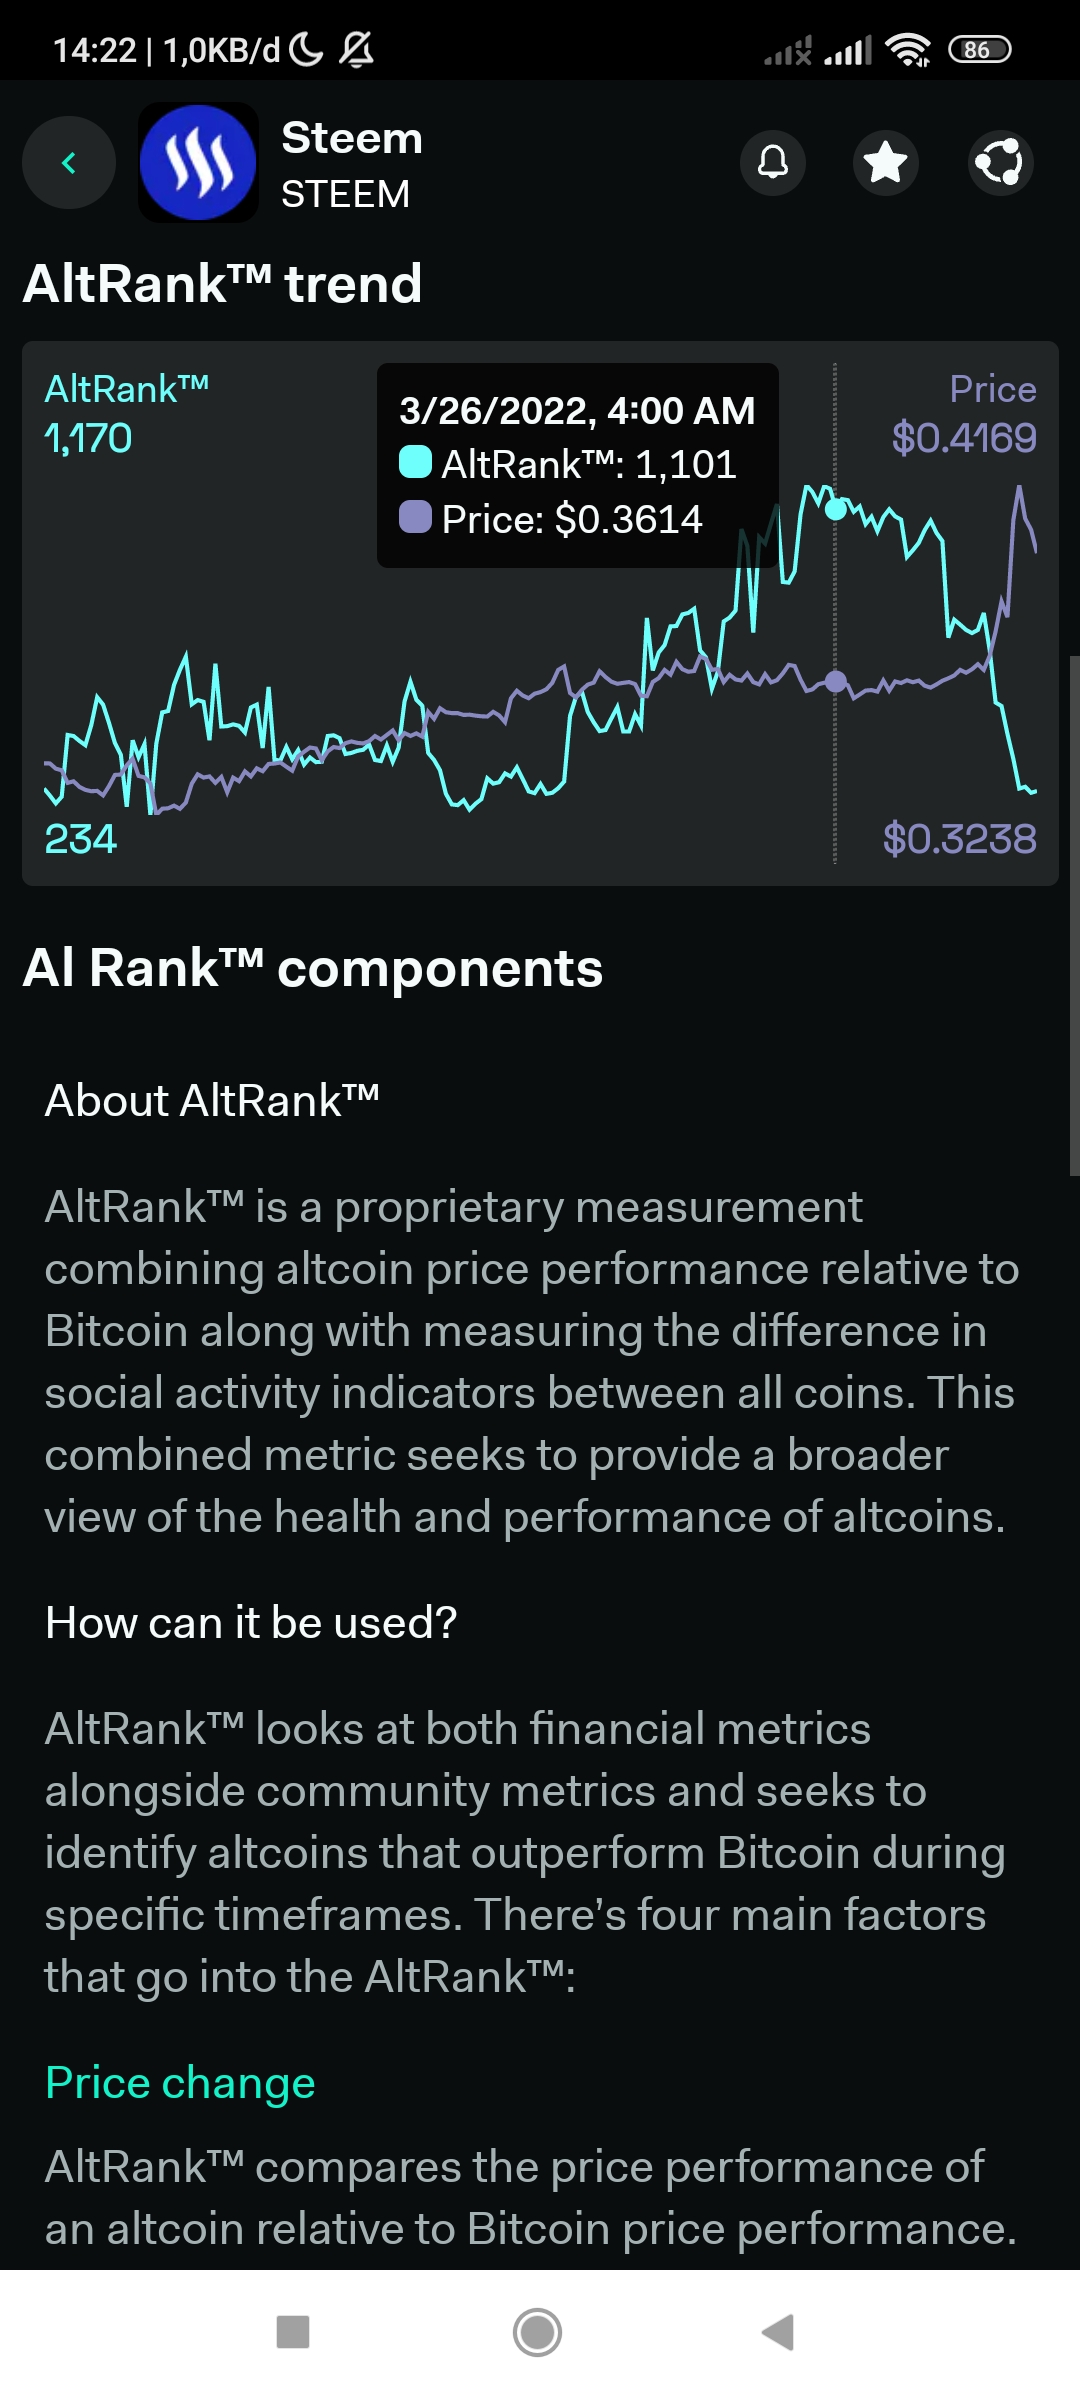Tap the back arrow button

[x=69, y=163]
